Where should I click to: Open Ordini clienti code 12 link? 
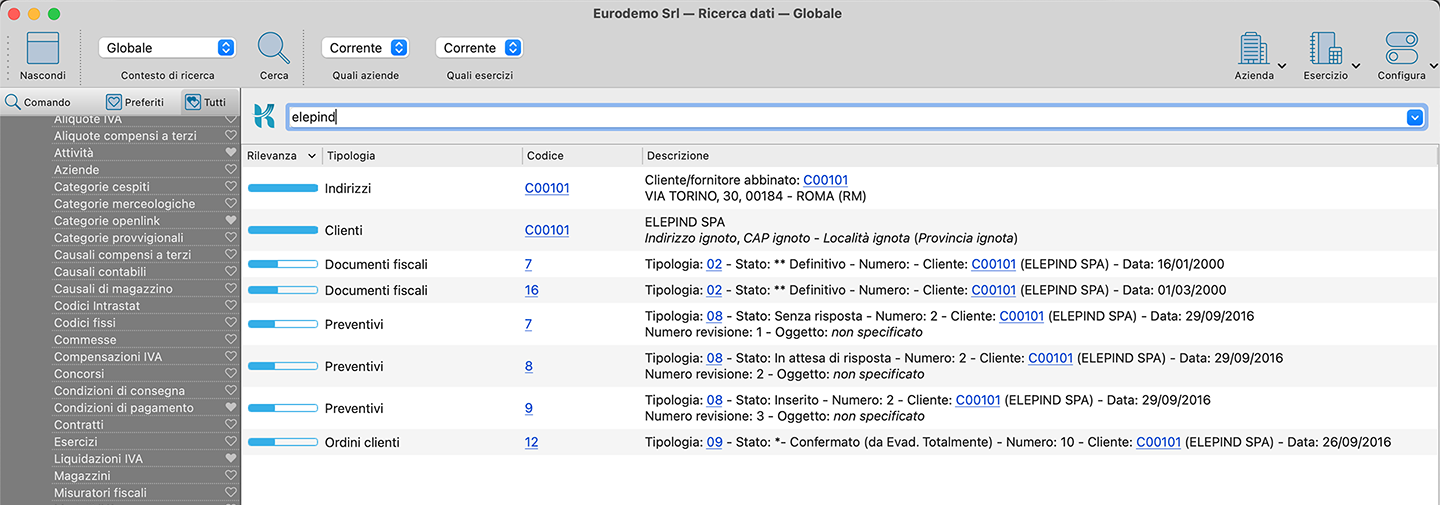coord(531,442)
